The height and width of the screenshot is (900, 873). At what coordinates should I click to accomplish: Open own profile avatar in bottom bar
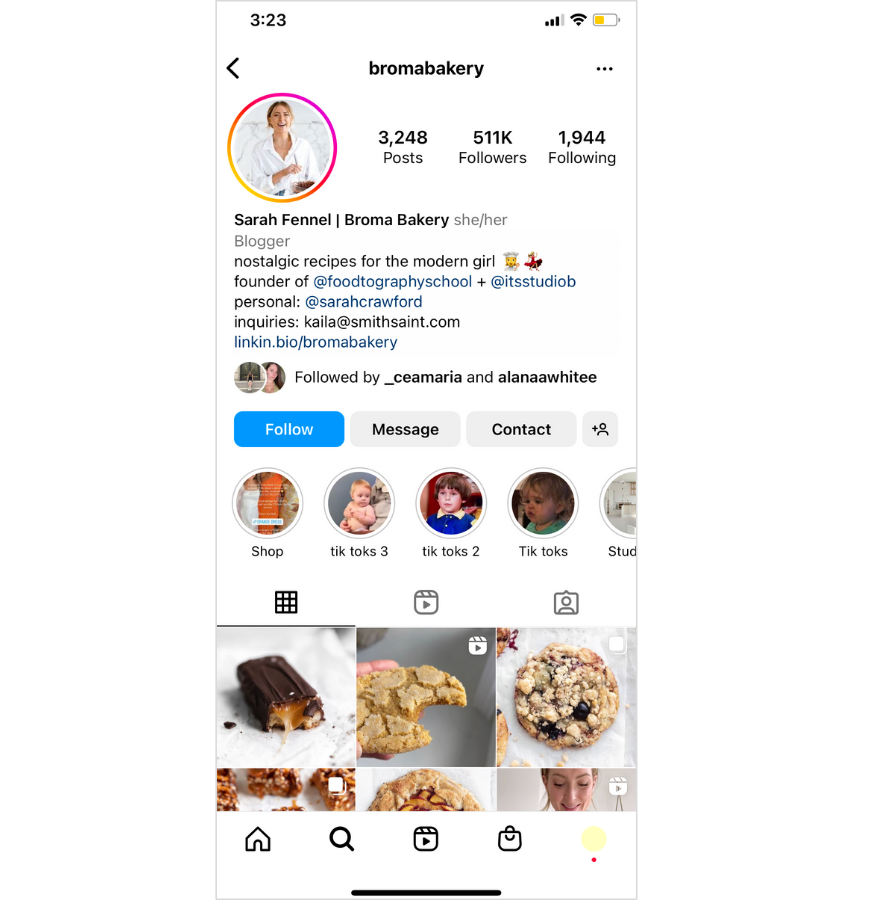(593, 839)
